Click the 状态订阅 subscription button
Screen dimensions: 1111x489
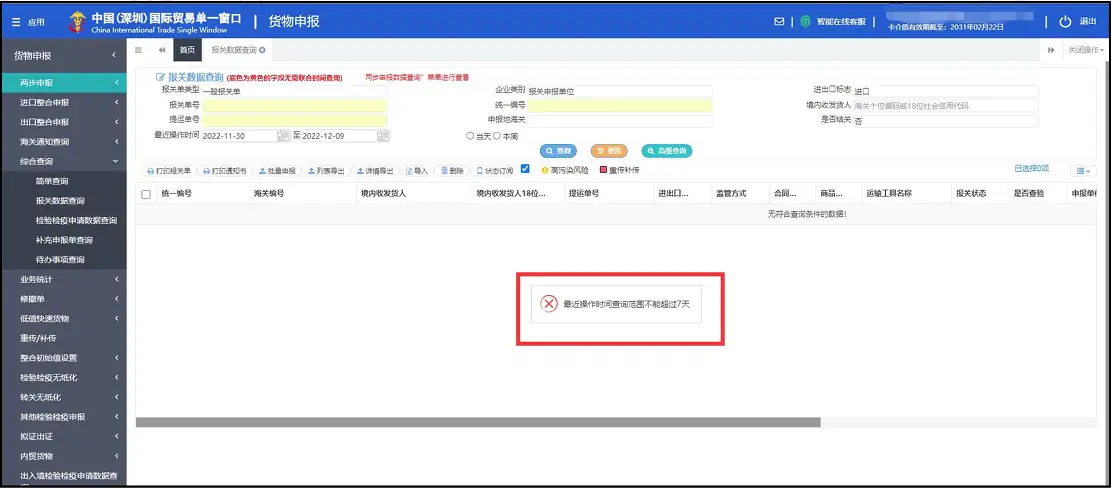(493, 171)
